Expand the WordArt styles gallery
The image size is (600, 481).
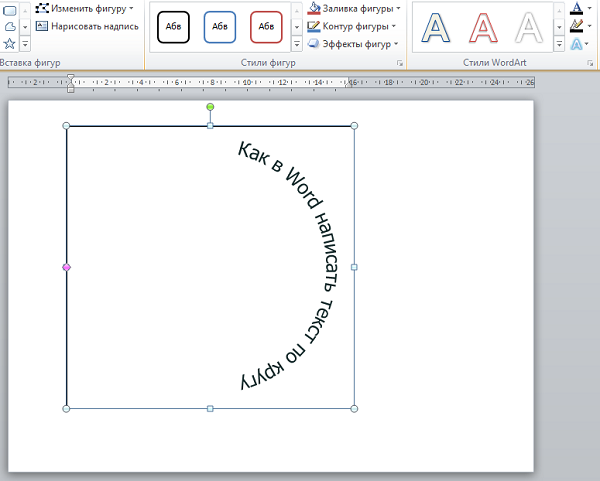559,44
